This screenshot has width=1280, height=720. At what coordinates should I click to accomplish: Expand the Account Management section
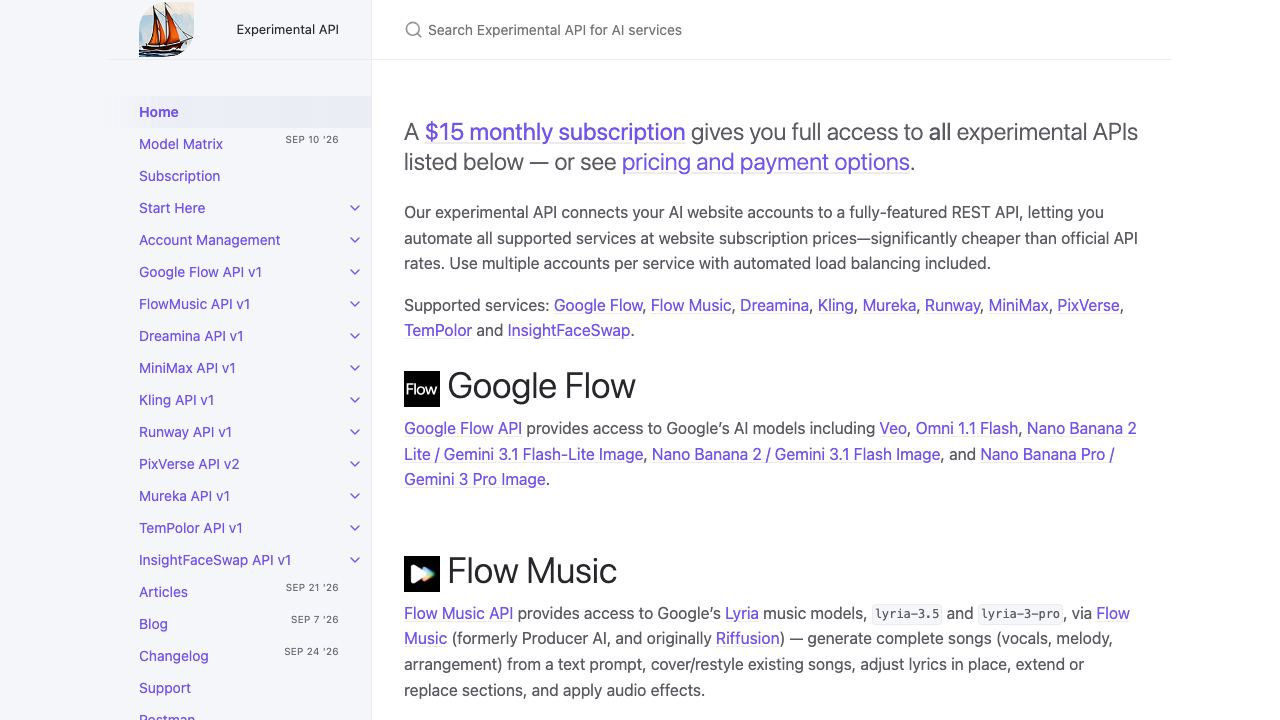[x=355, y=240]
